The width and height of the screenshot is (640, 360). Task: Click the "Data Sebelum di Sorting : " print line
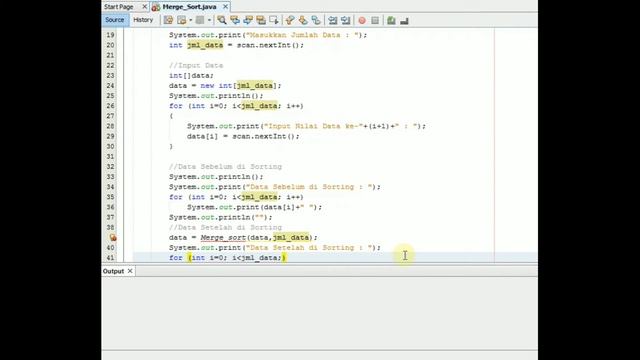click(x=275, y=187)
